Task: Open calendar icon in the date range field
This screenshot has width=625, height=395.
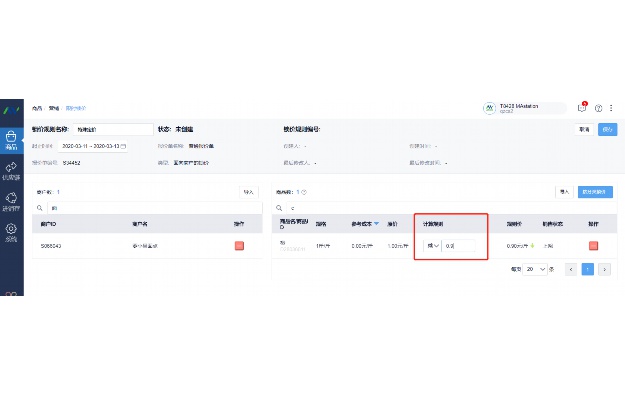Action: pos(123,146)
